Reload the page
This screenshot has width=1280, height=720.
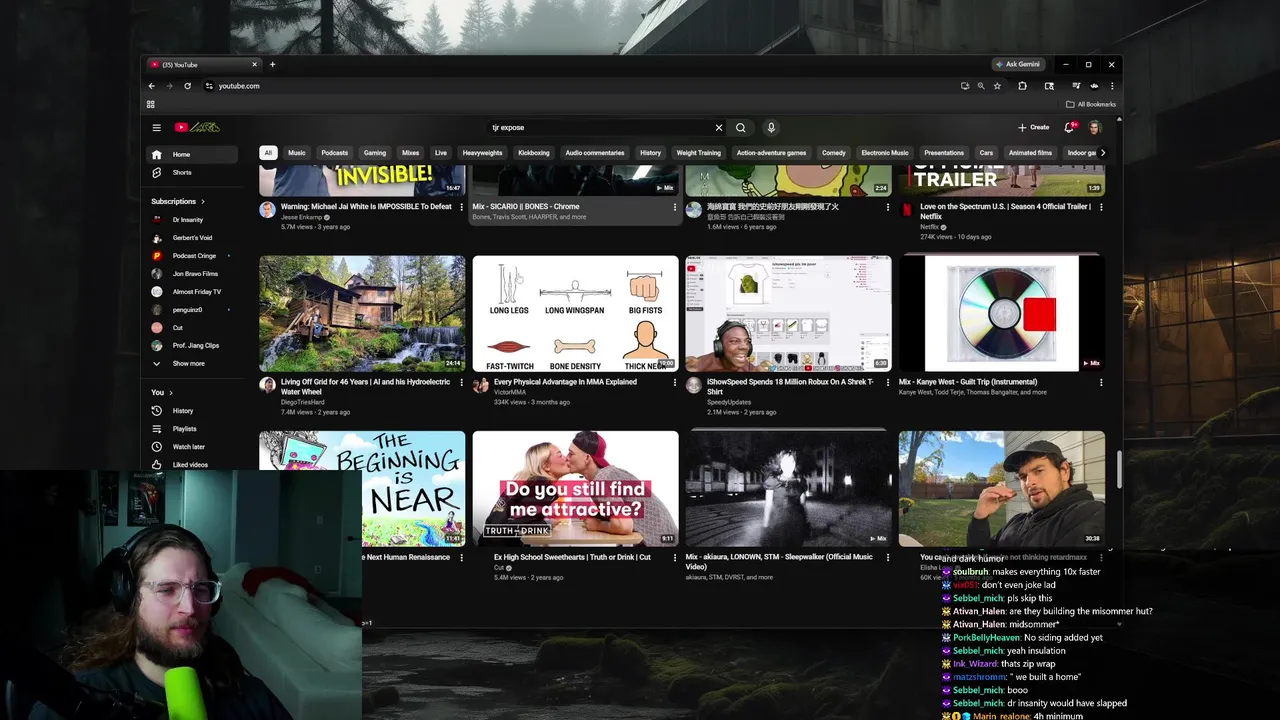point(187,86)
